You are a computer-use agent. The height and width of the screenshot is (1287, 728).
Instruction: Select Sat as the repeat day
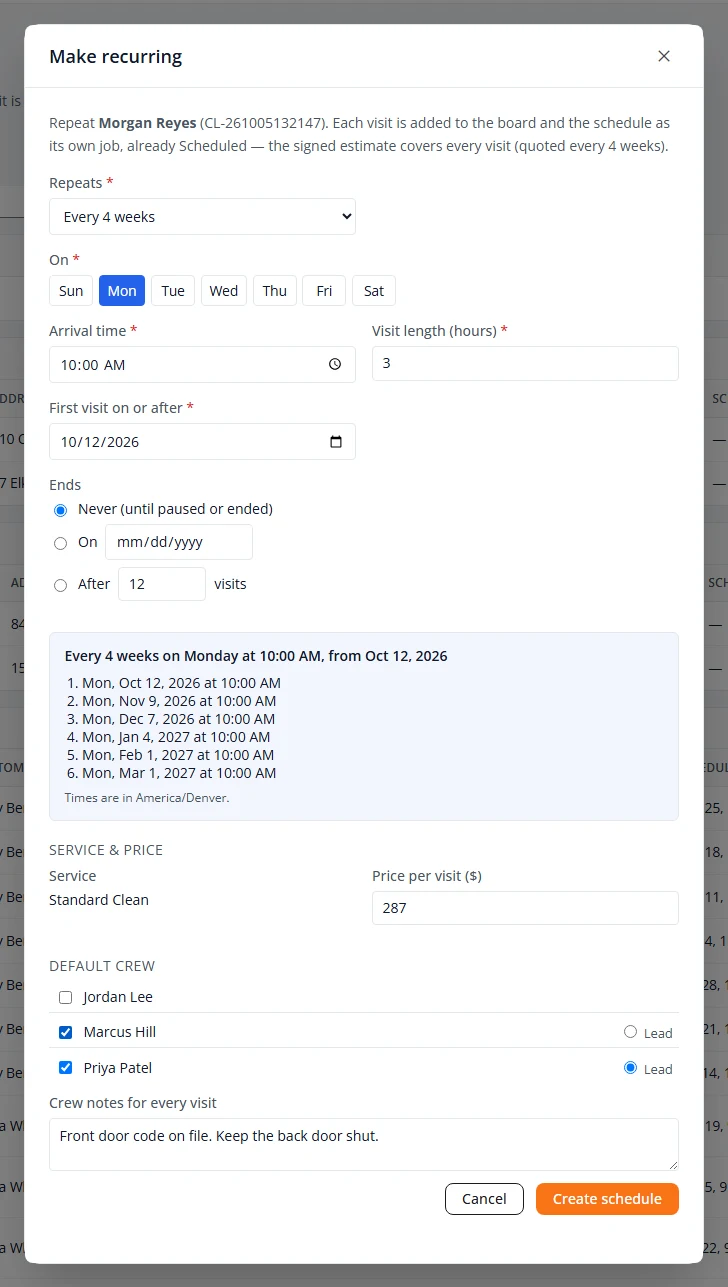[x=374, y=291]
